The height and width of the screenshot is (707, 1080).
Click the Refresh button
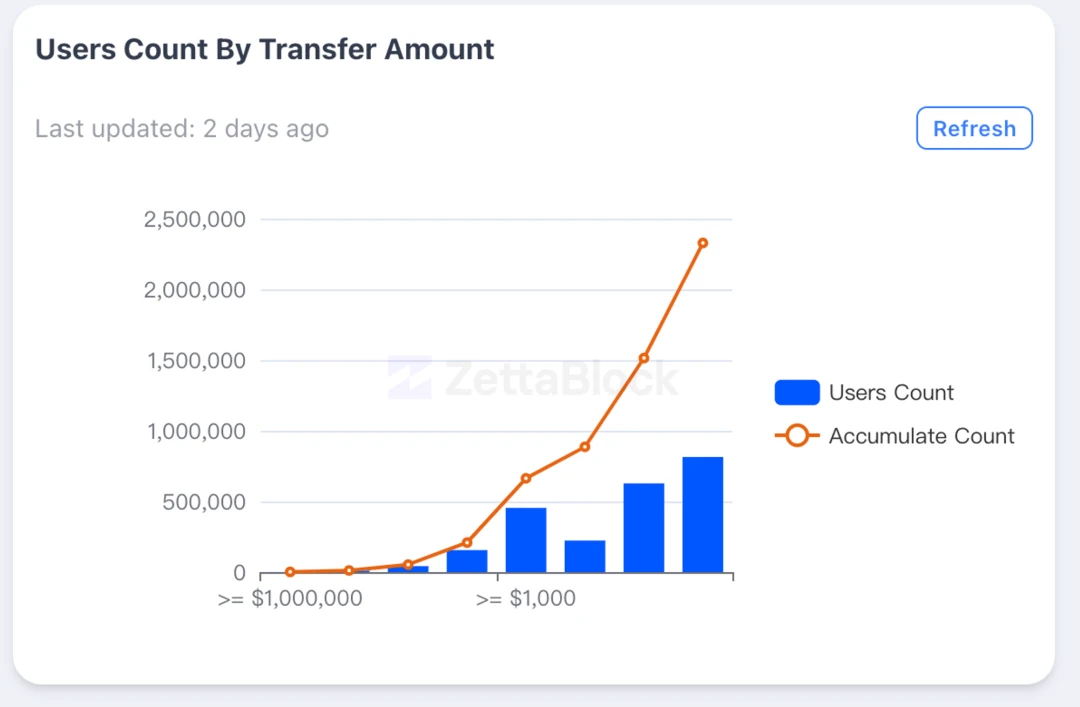coord(974,128)
